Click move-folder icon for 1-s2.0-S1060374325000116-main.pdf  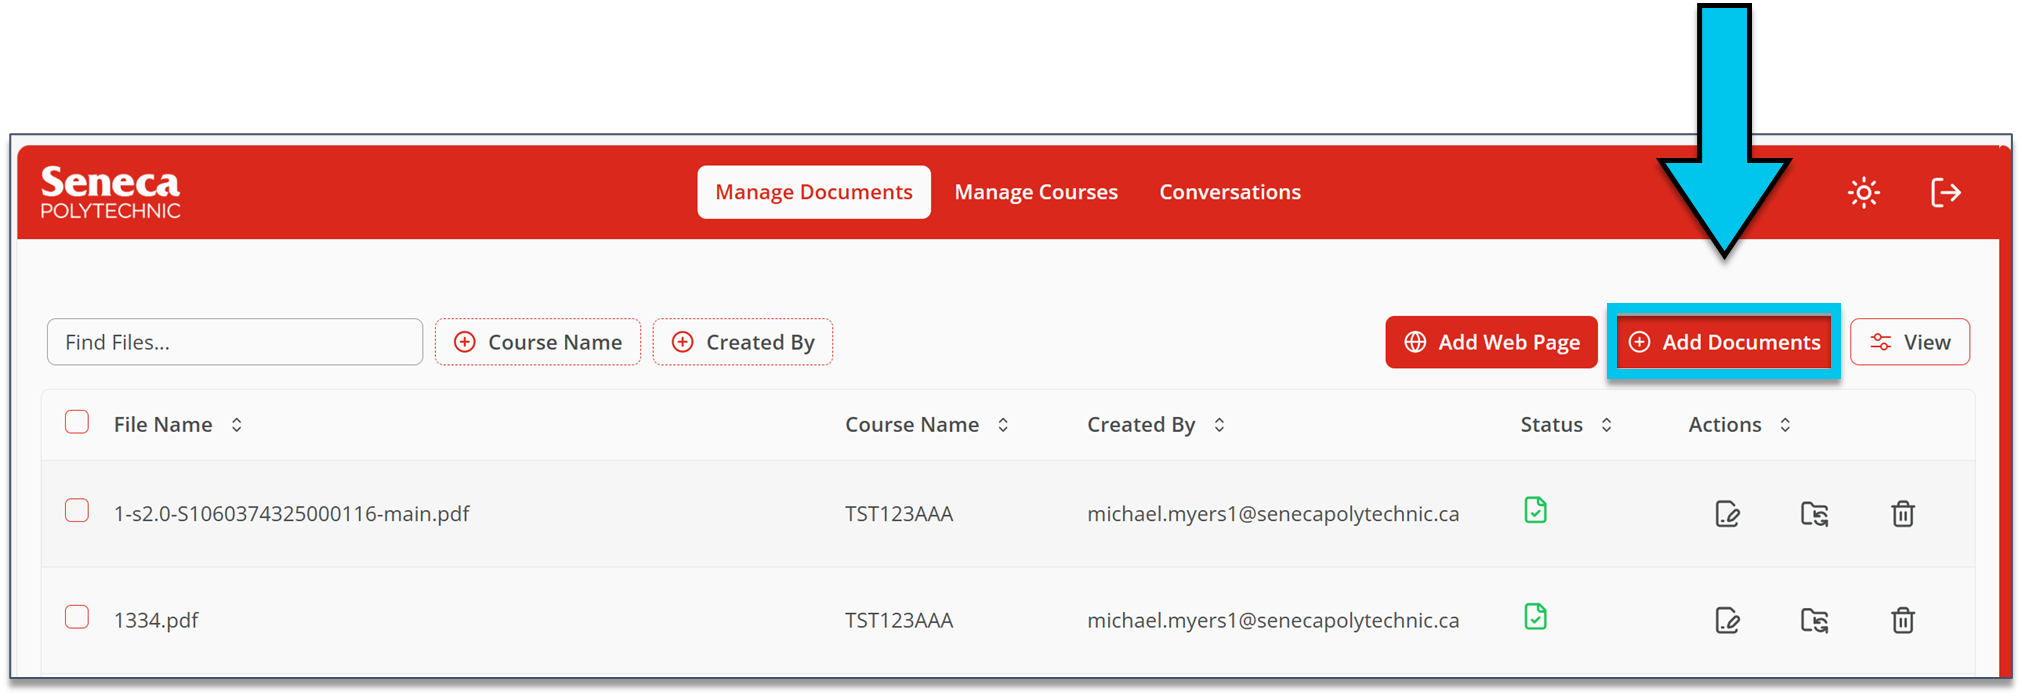(1814, 514)
